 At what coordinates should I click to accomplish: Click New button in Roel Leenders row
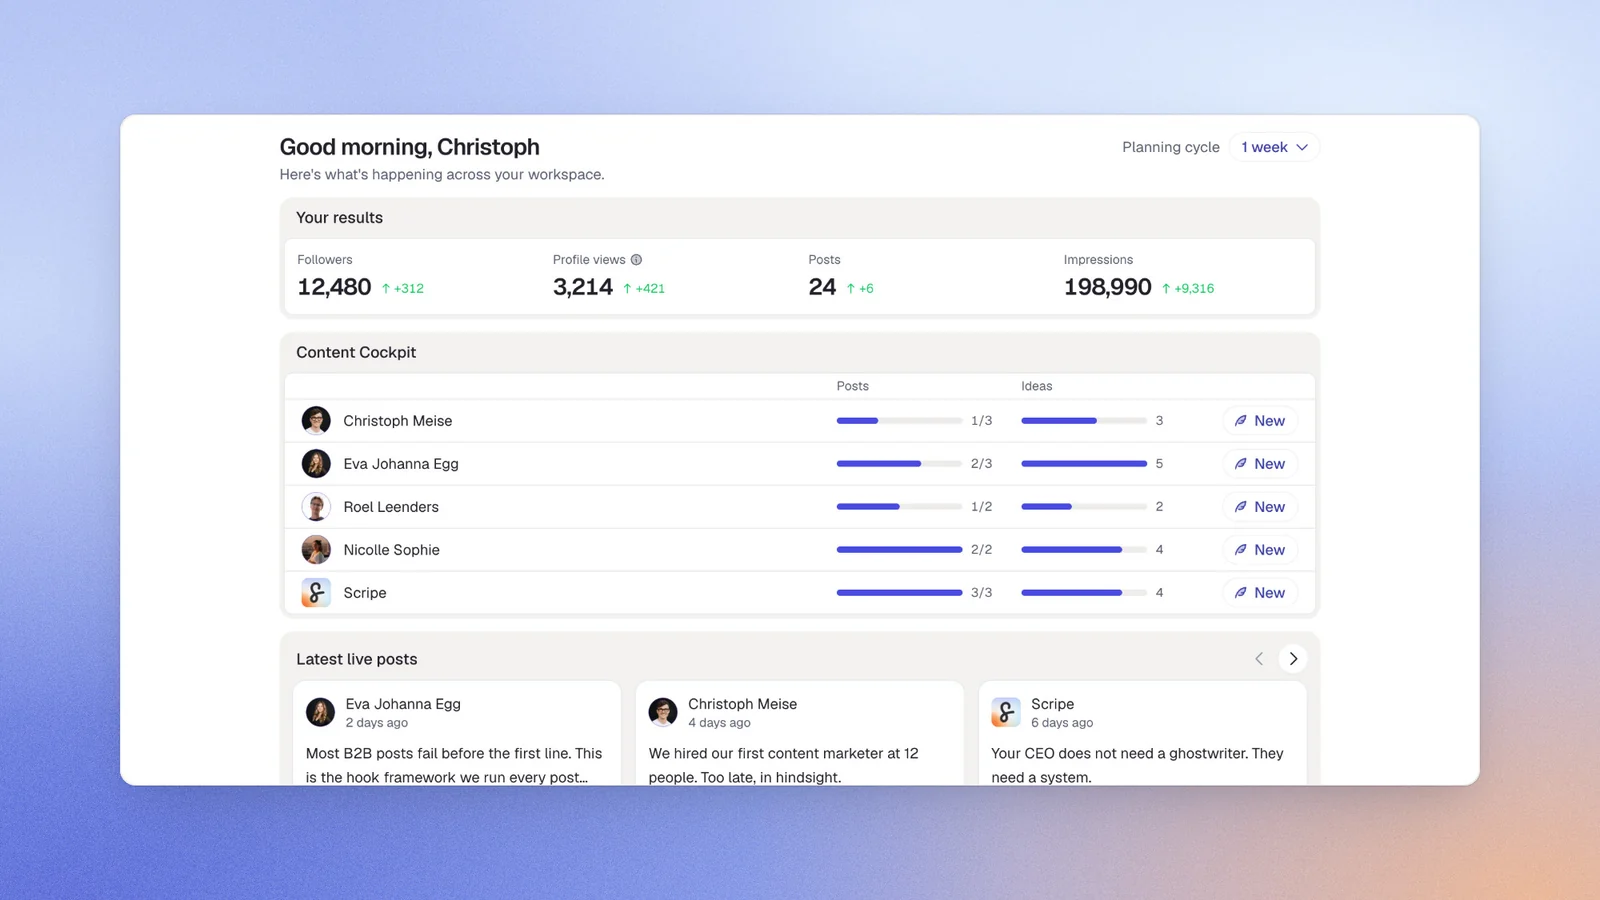1260,507
